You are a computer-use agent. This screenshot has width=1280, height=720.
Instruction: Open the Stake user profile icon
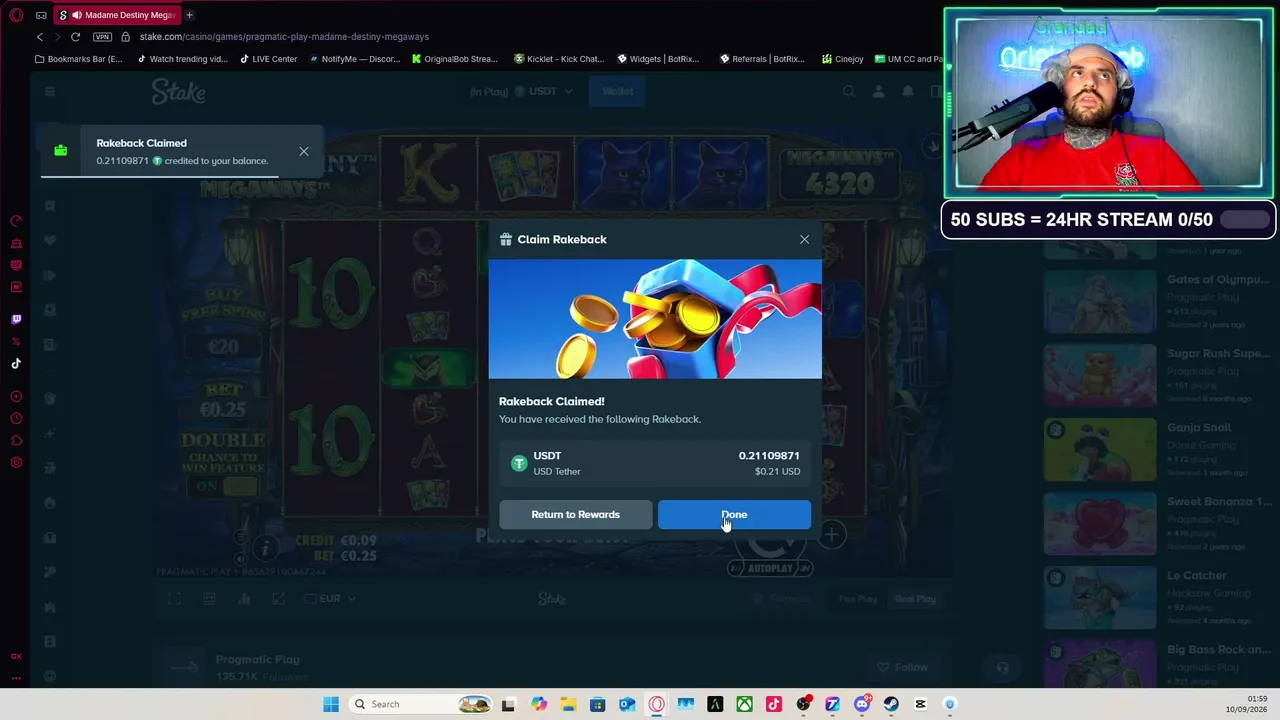(878, 92)
